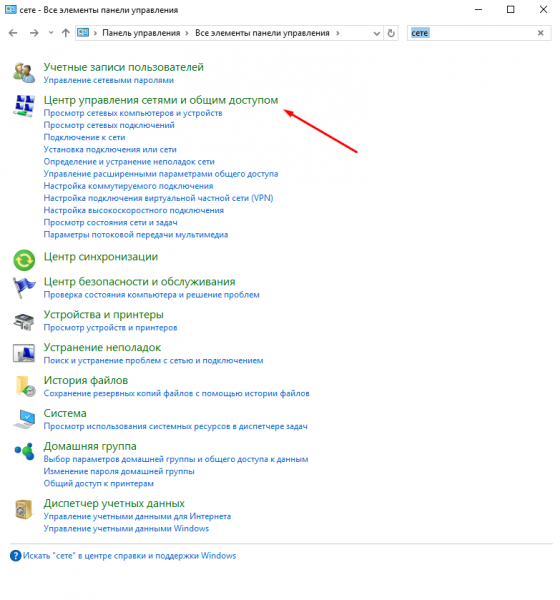Click Изменение пароля домашней группы
560x600 pixels.
(119, 471)
